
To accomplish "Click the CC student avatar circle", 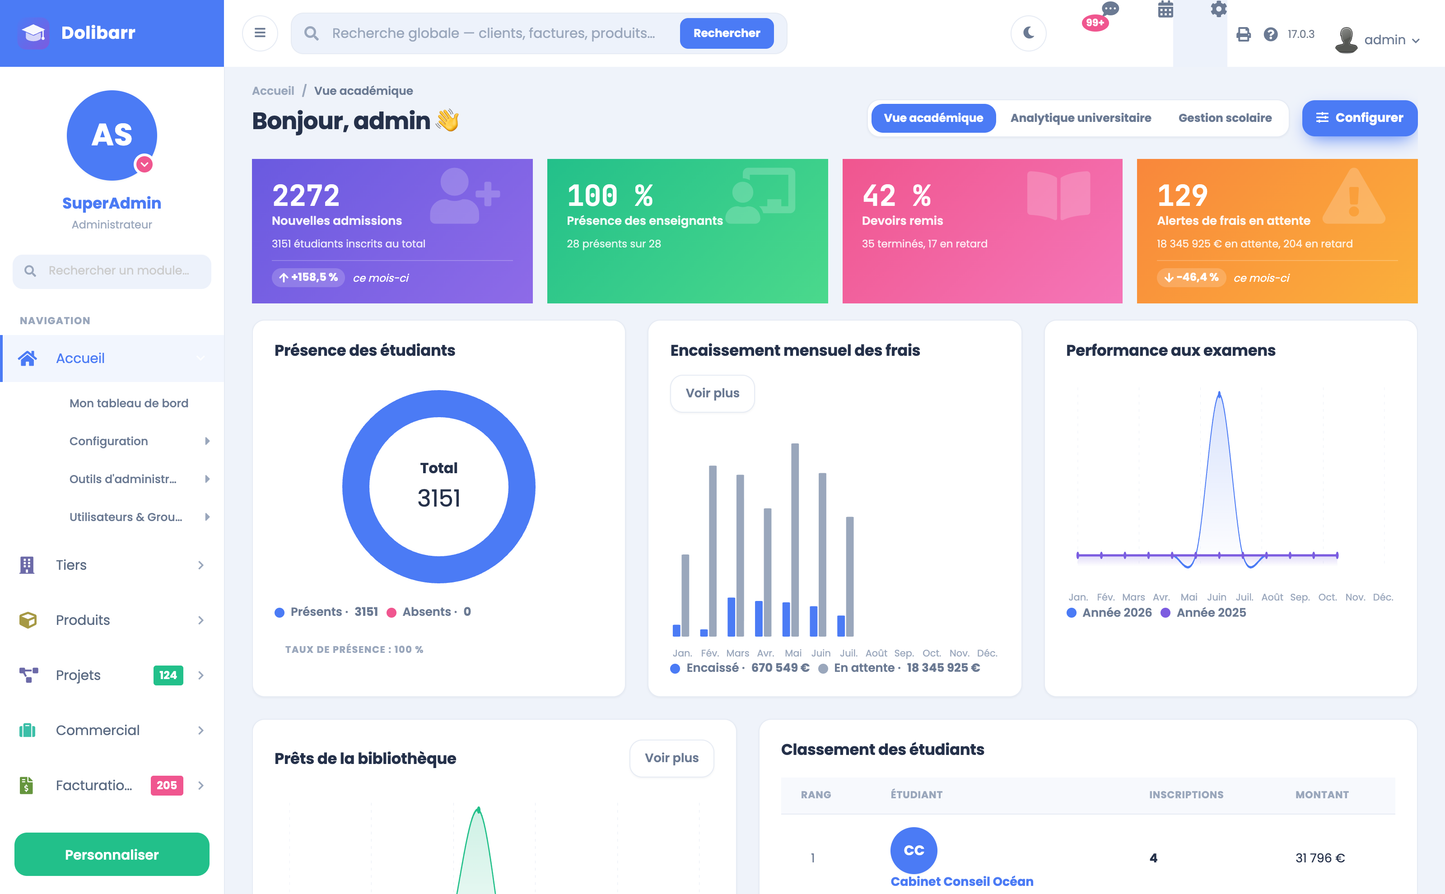I will click(914, 850).
